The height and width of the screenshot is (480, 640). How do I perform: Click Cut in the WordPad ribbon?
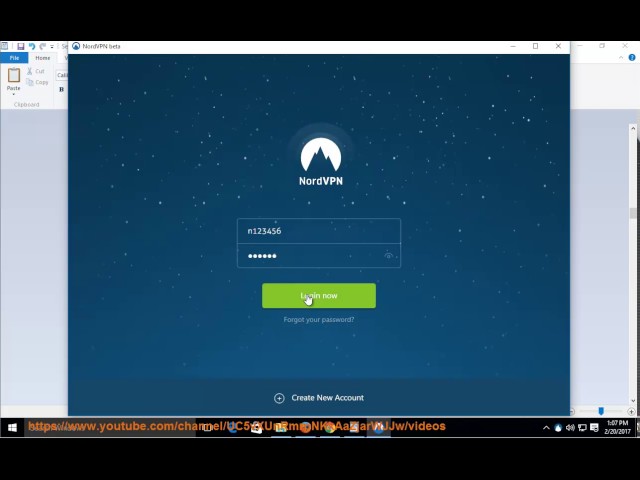click(x=36, y=71)
